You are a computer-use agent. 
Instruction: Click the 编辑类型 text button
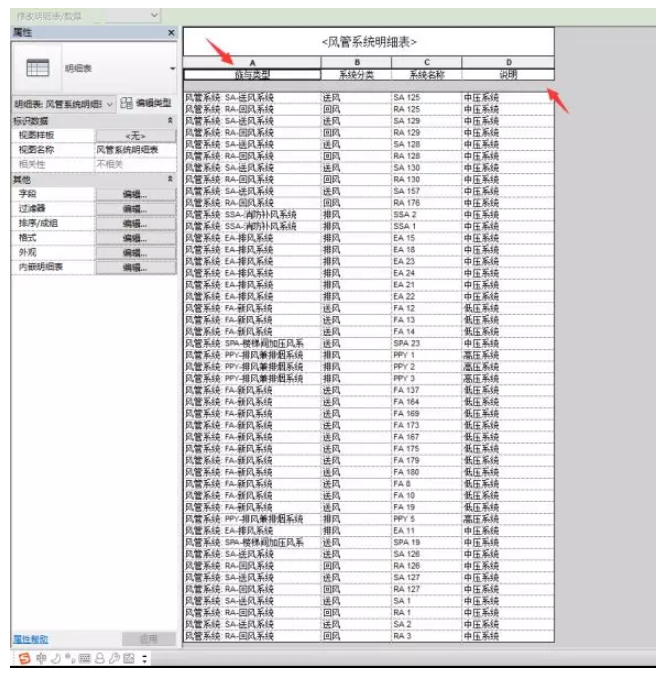point(153,103)
